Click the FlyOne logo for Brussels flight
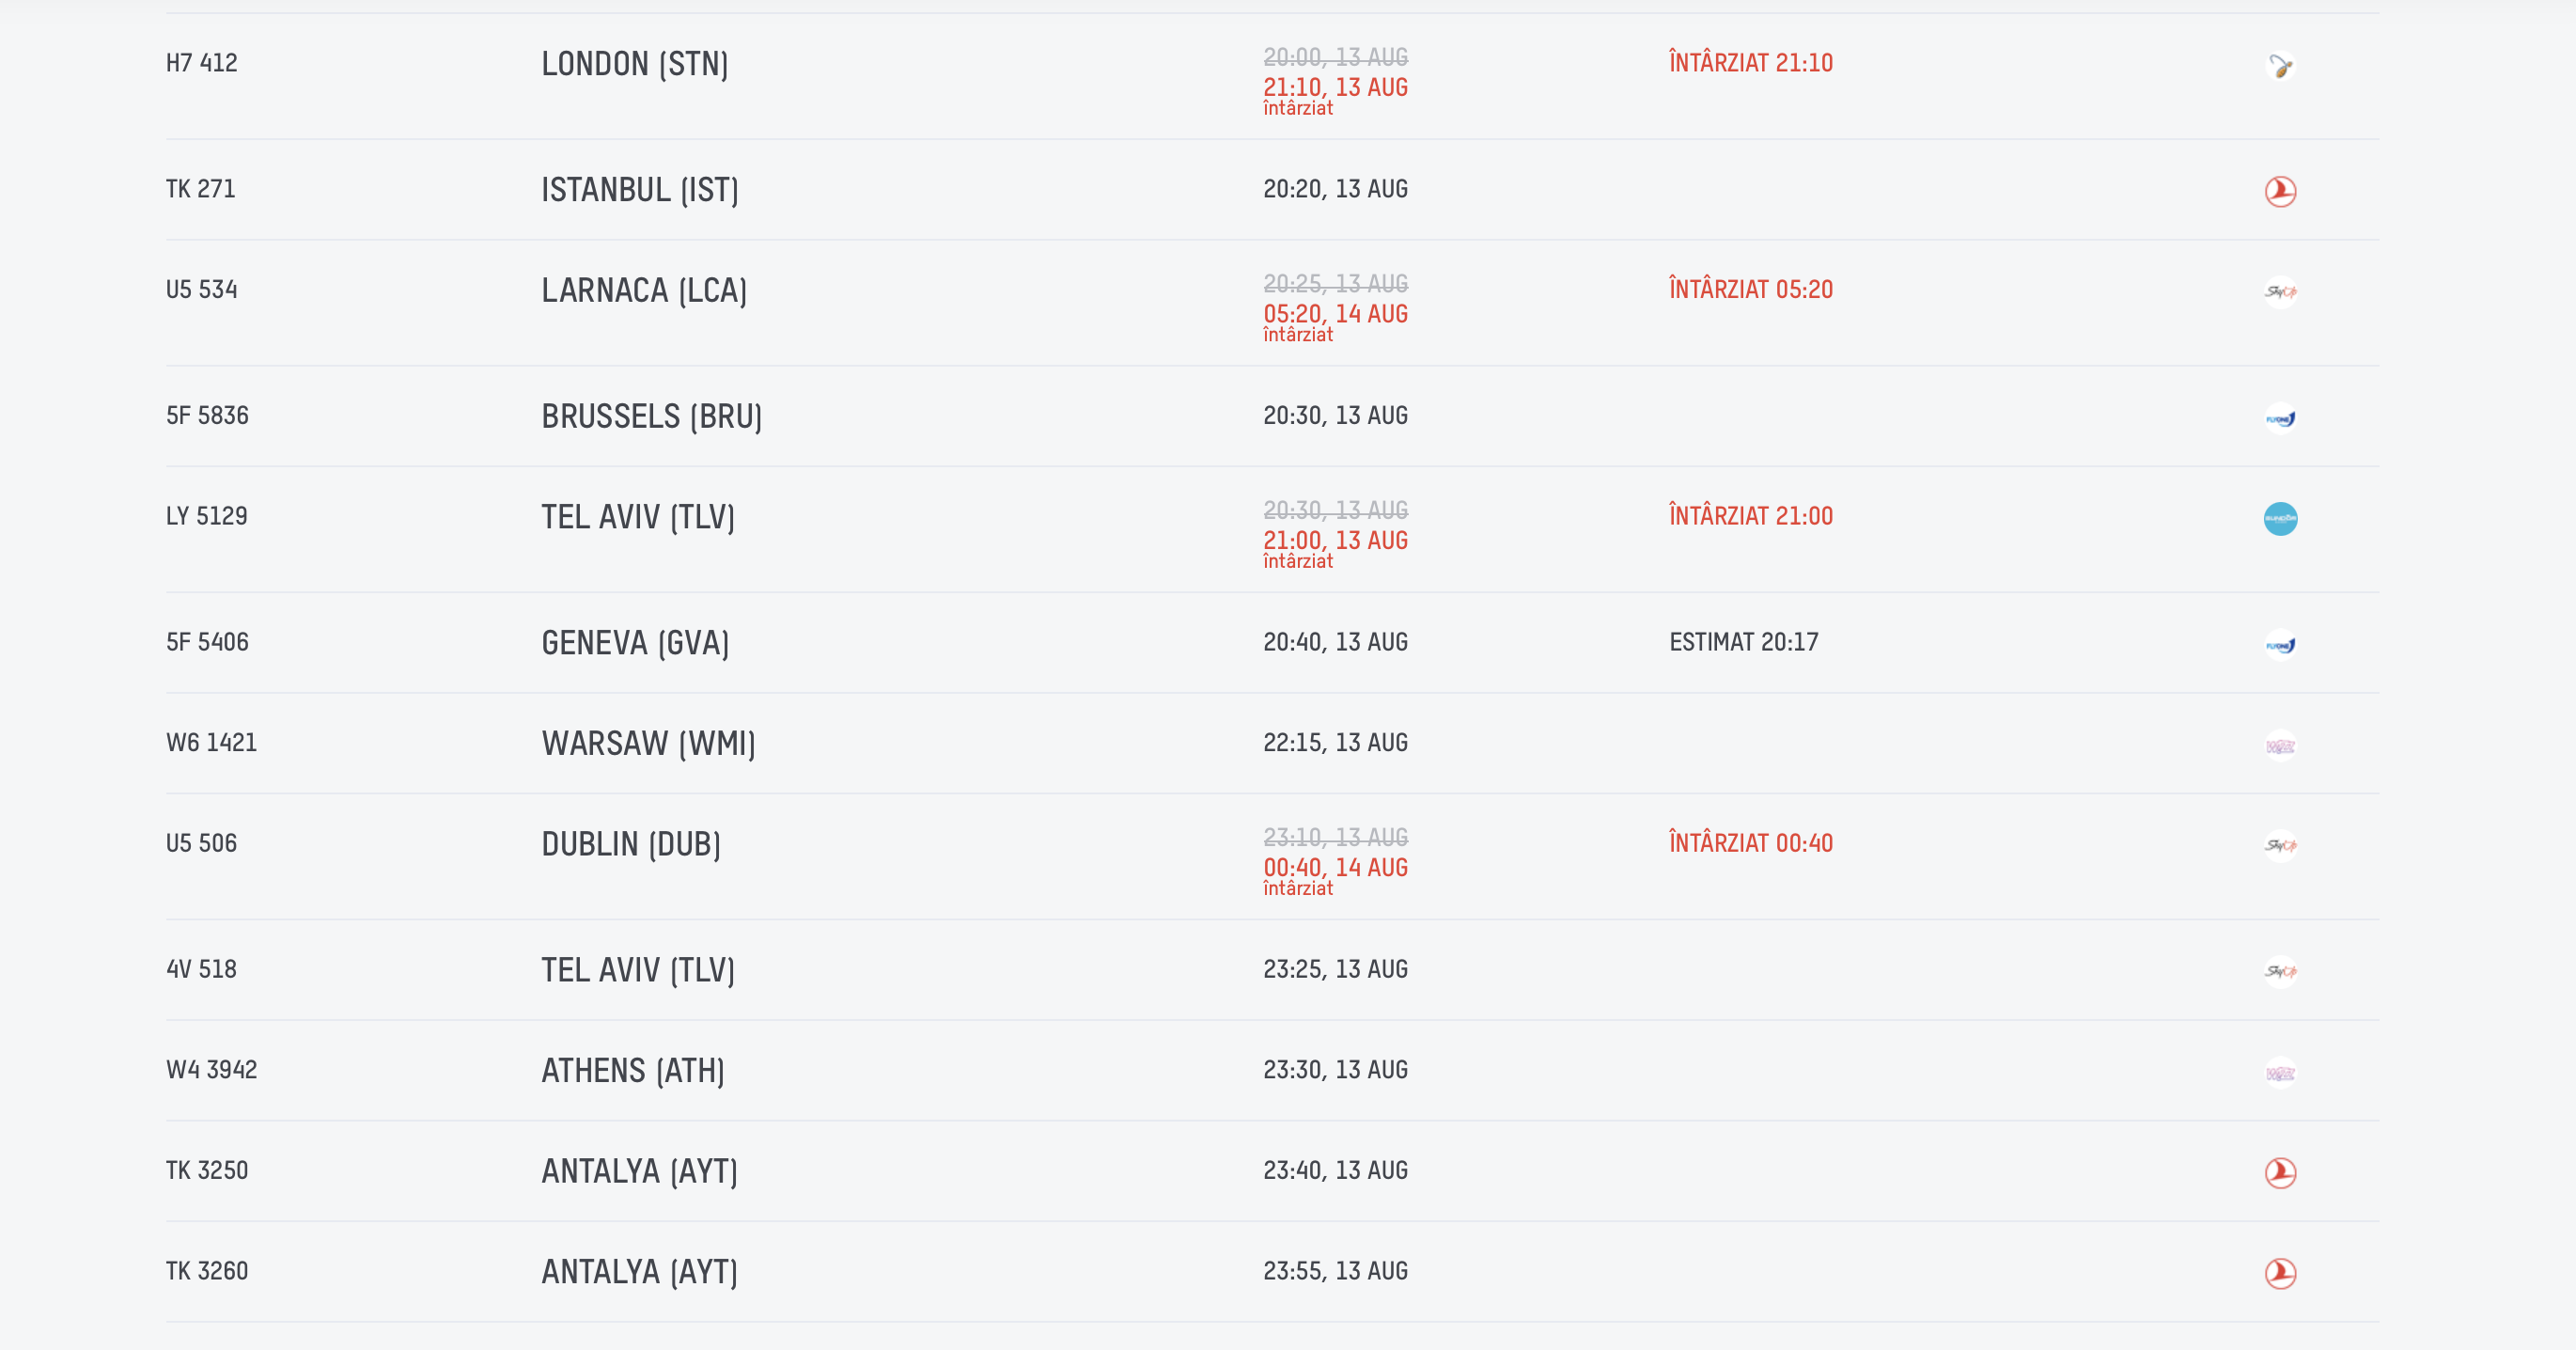The width and height of the screenshot is (2576, 1350). [2280, 418]
